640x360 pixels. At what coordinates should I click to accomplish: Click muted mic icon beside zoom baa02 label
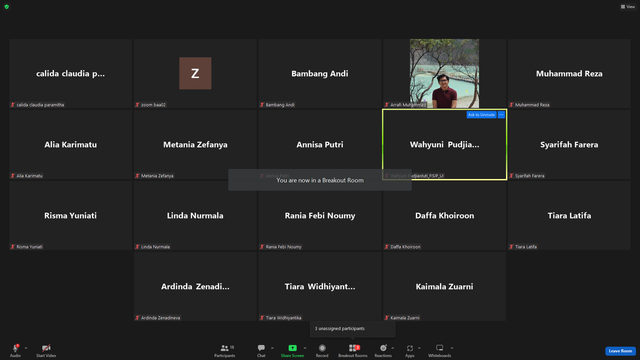tap(138, 105)
